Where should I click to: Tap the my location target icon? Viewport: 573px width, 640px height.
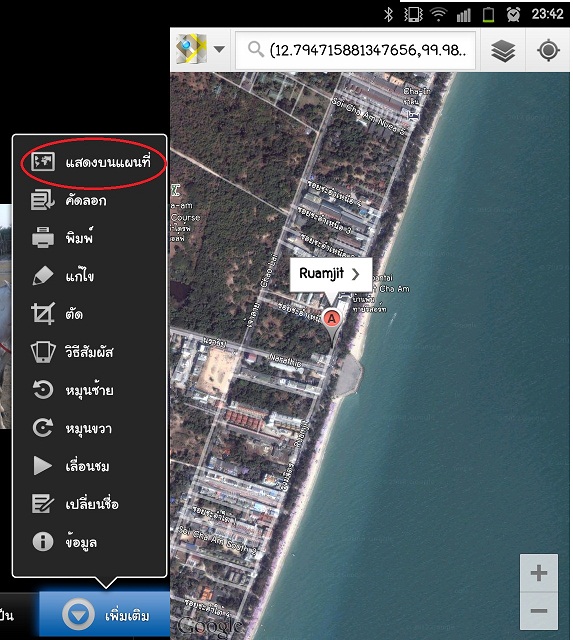click(548, 50)
